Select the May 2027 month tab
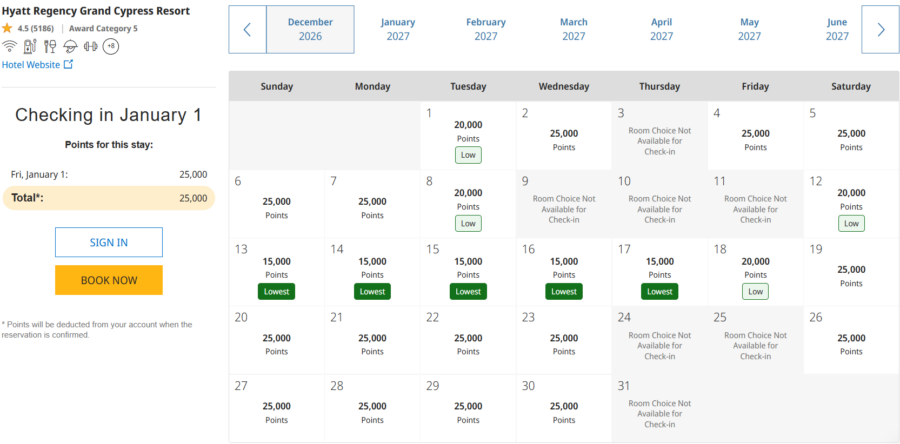Image resolution: width=900 pixels, height=444 pixels. coord(749,30)
